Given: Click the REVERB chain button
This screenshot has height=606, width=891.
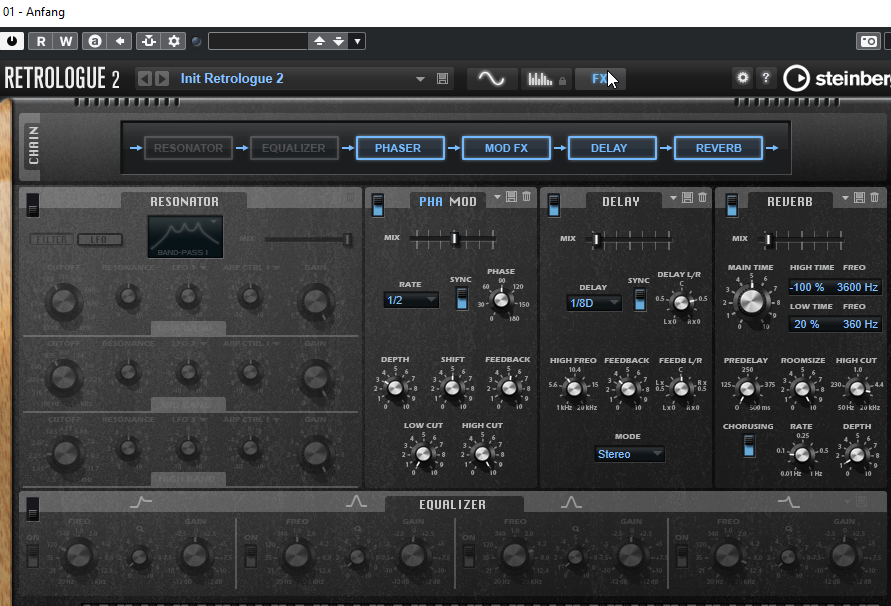Looking at the screenshot, I should [x=718, y=148].
